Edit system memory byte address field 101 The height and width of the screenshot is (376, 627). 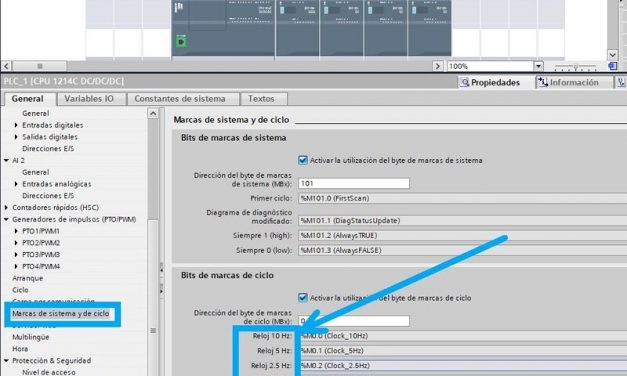click(x=354, y=184)
